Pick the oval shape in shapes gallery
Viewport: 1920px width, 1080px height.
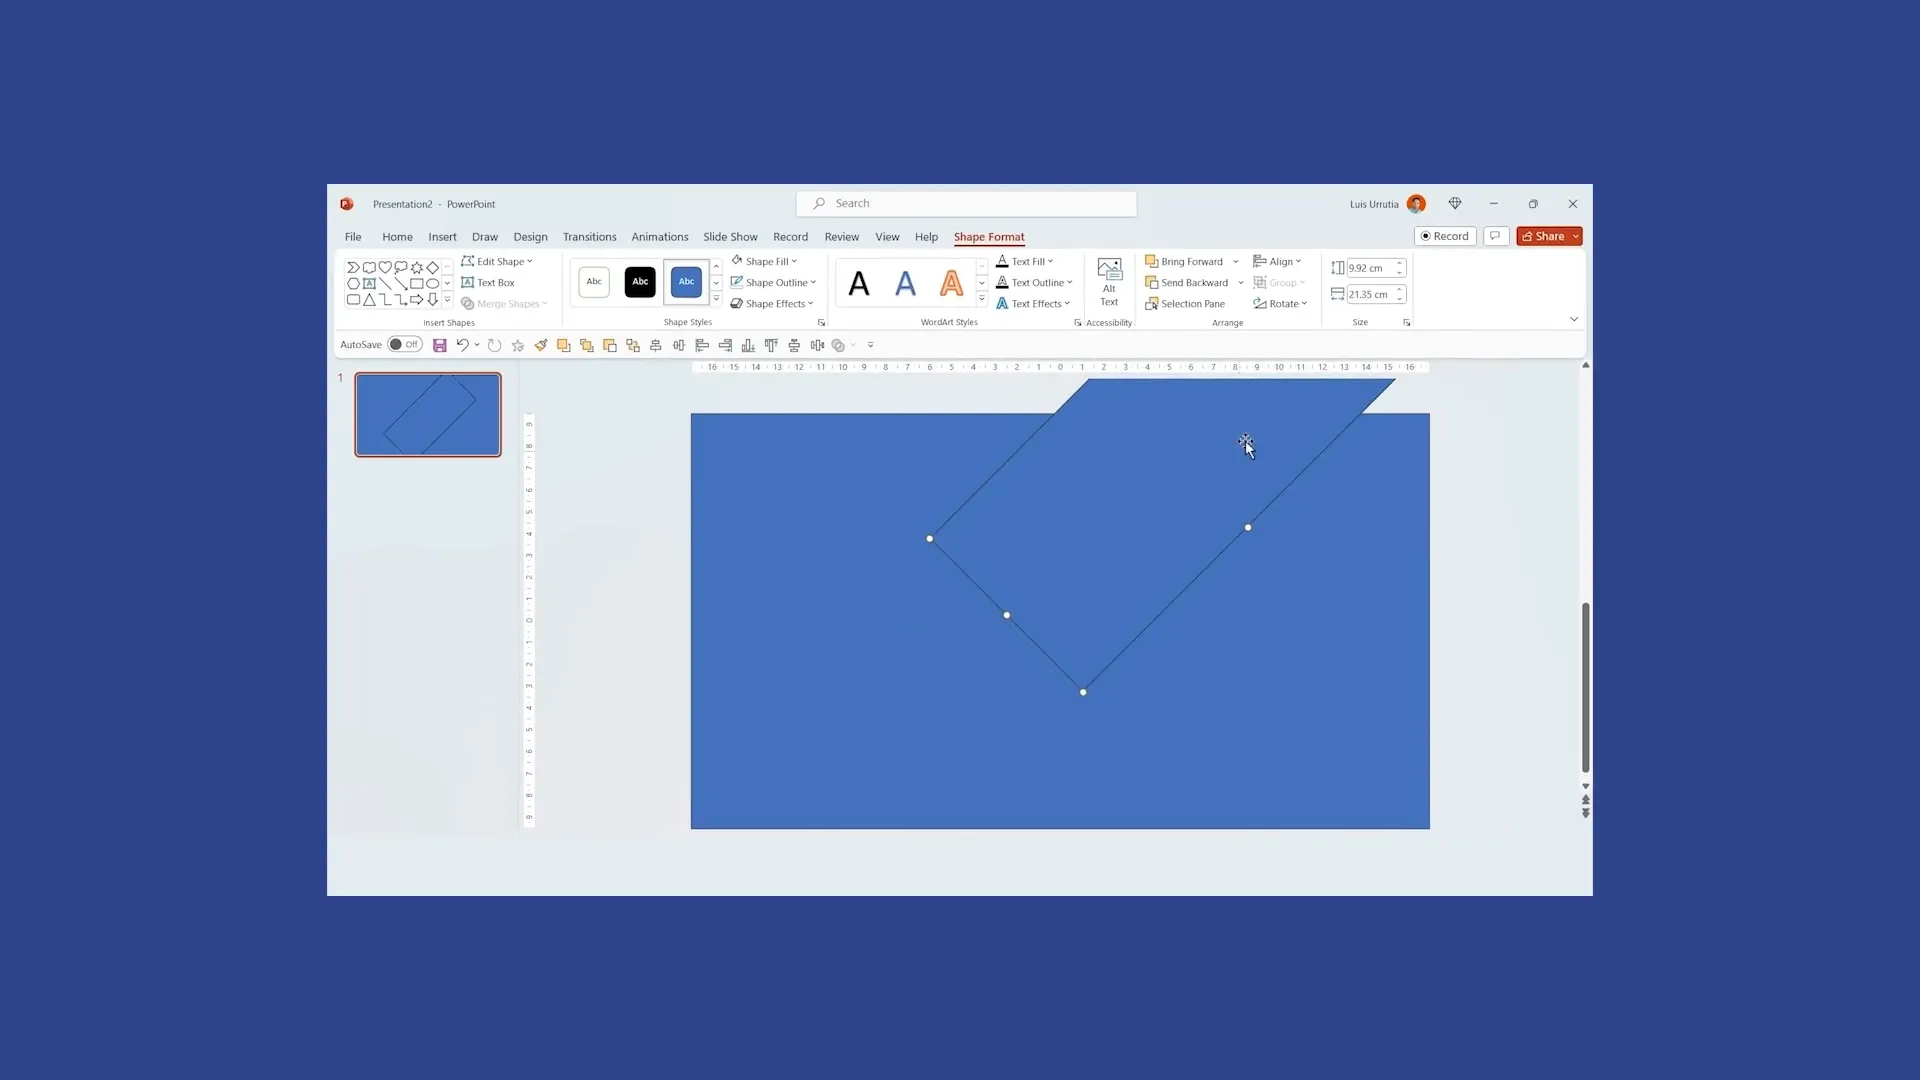pyautogui.click(x=433, y=284)
